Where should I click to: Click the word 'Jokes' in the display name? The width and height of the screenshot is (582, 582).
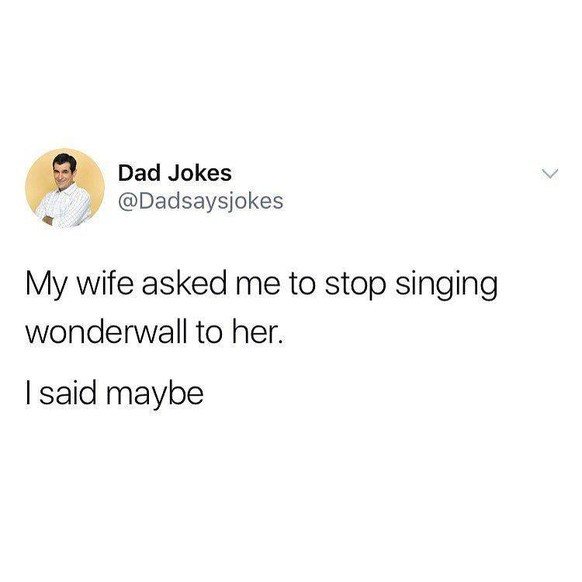[200, 173]
